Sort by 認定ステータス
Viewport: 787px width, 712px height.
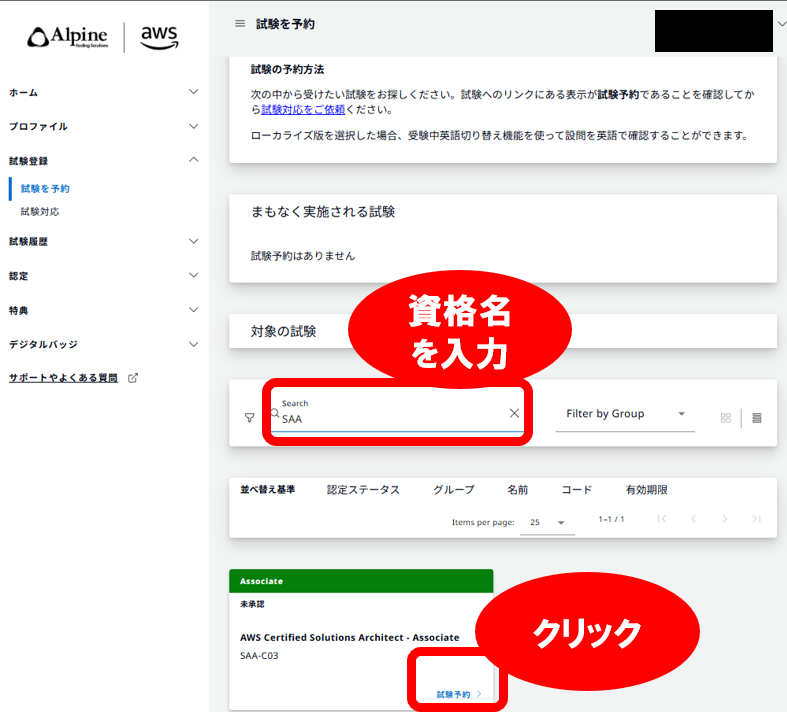[x=363, y=490]
